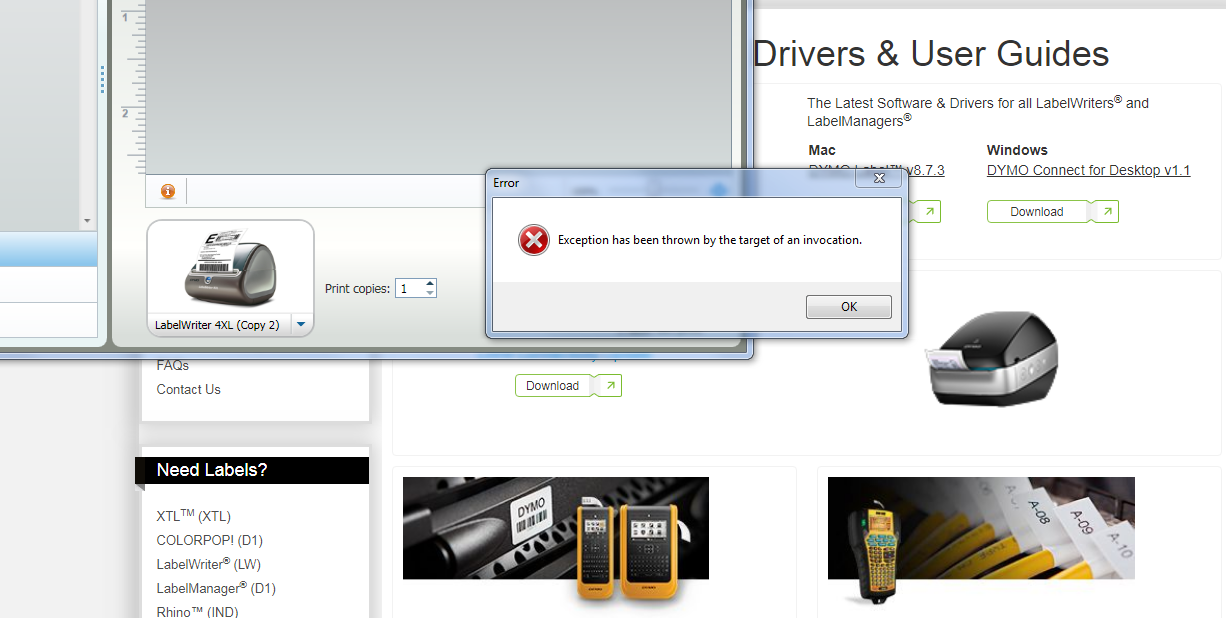Viewport: 1226px width, 618px height.
Task: Click the Print copies number field
Action: (410, 288)
